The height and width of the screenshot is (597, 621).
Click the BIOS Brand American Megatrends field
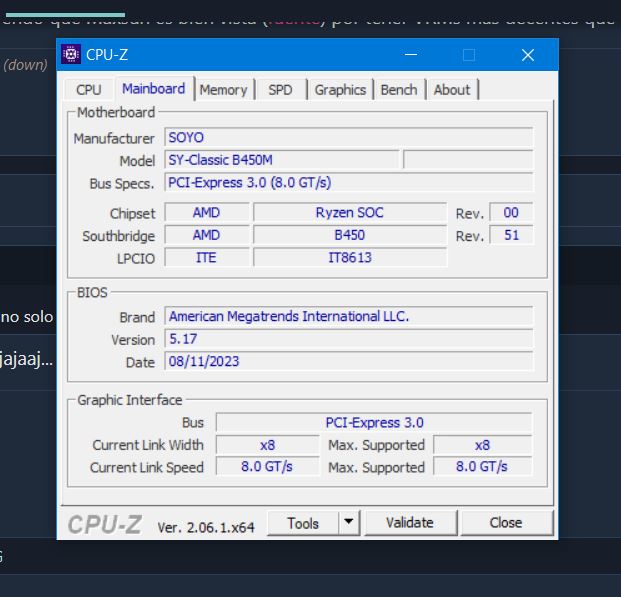(x=348, y=316)
